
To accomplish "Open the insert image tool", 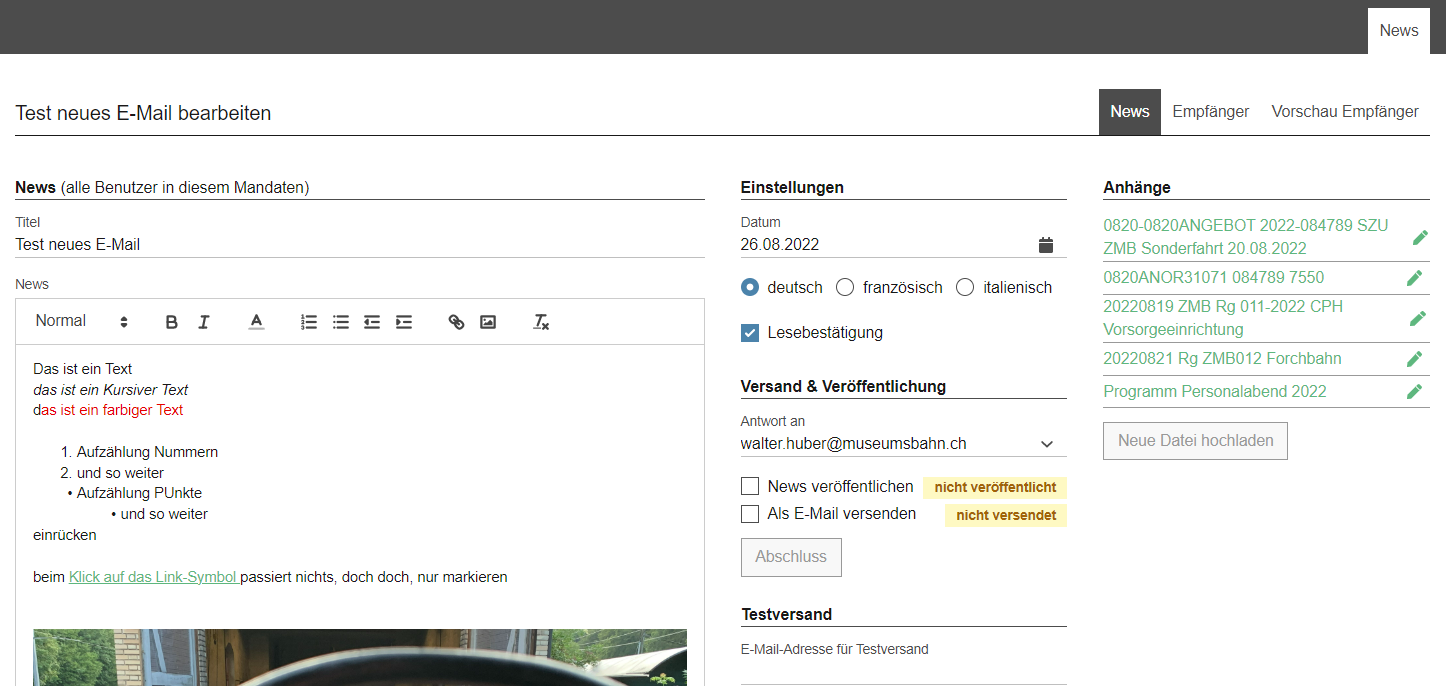I will [x=488, y=321].
